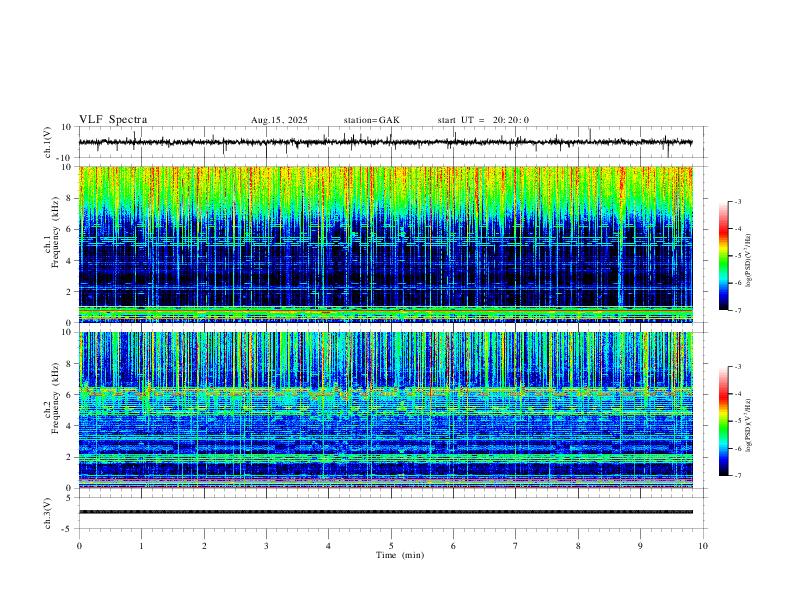Click time axis tick label "0"
This screenshot has width=792, height=612.
[79, 546]
